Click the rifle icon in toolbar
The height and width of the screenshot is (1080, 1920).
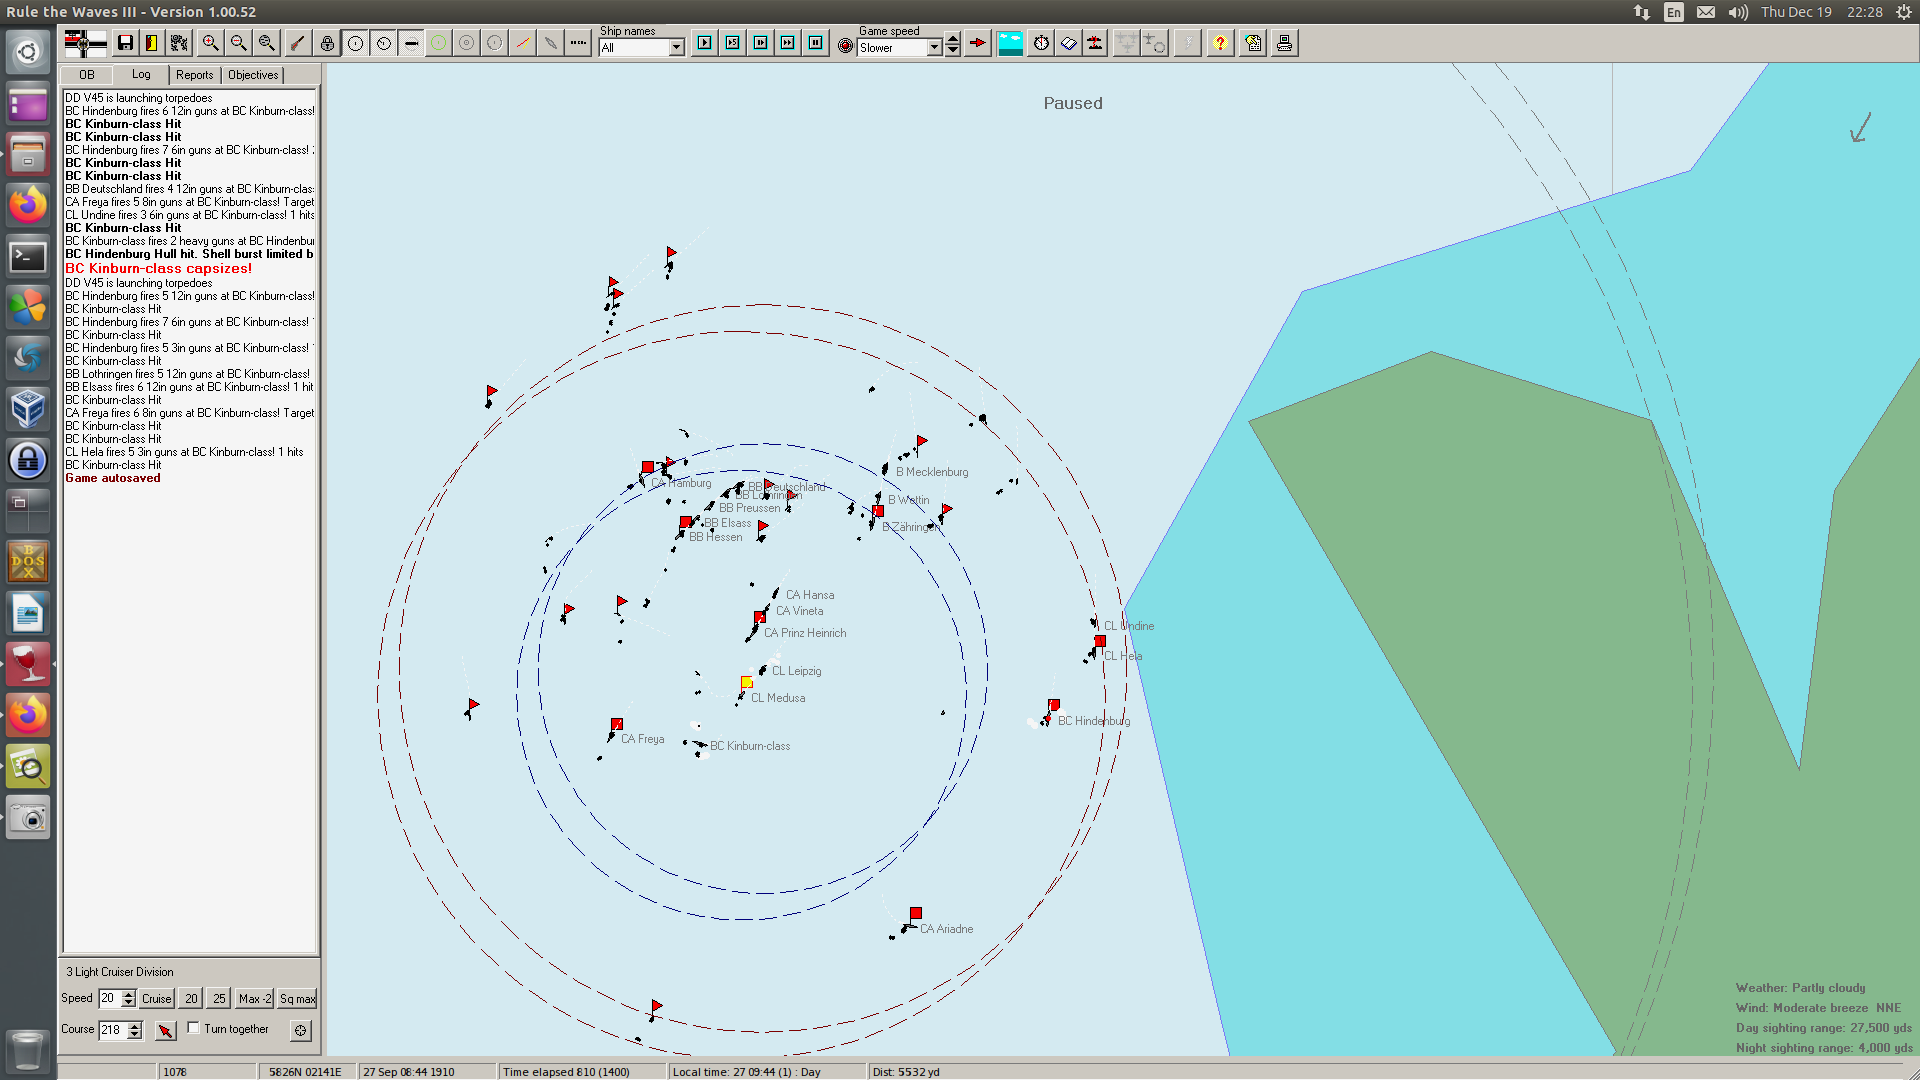pos(298,43)
